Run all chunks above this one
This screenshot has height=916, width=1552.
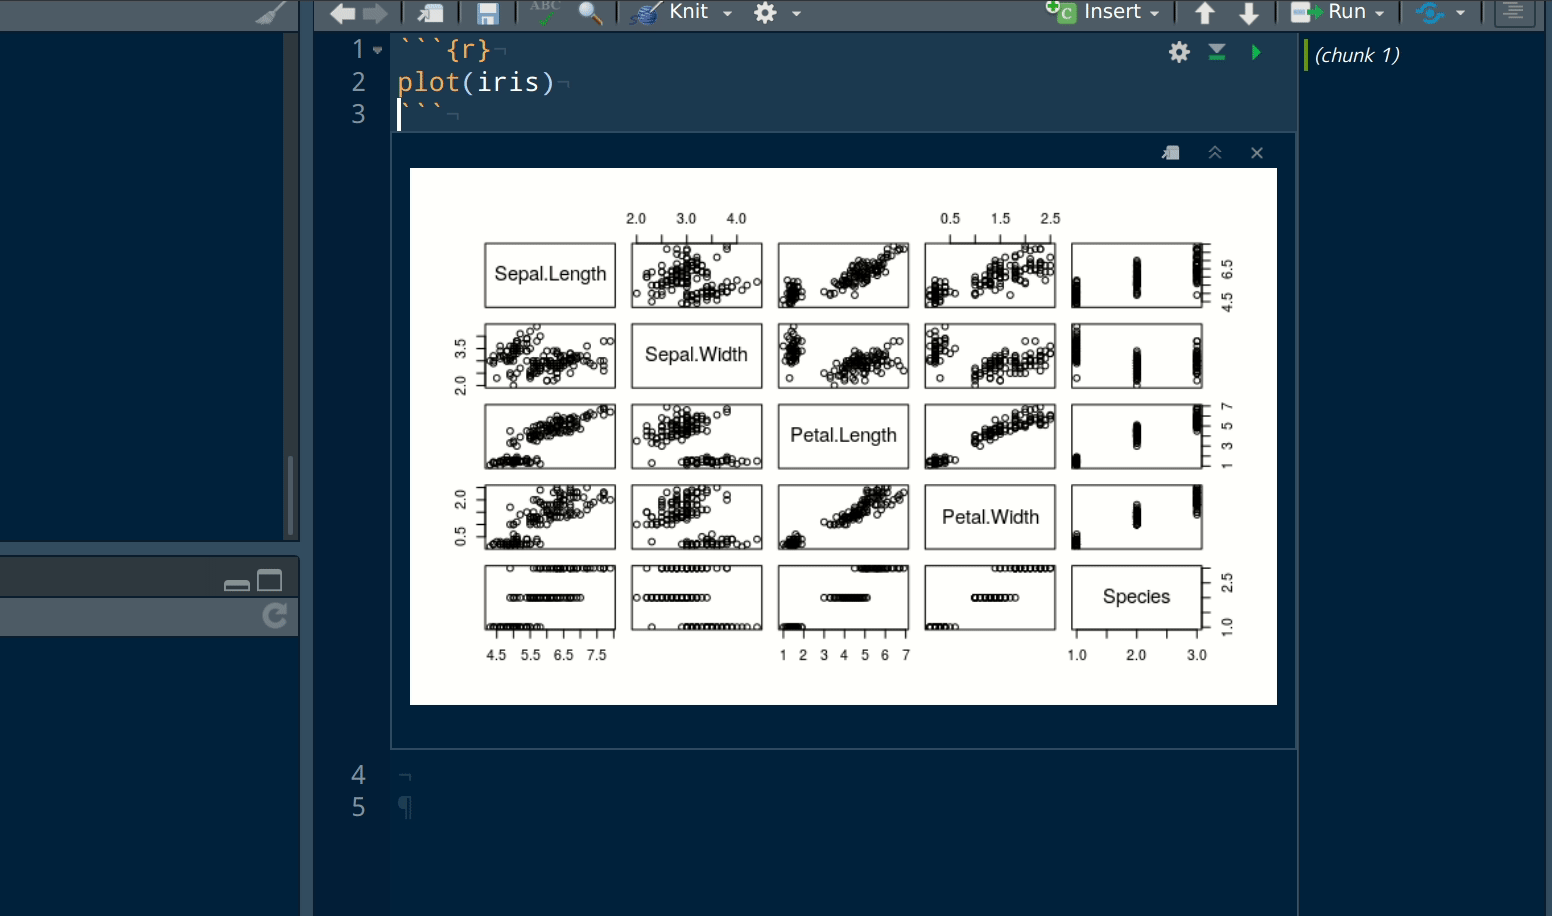pos(1217,52)
